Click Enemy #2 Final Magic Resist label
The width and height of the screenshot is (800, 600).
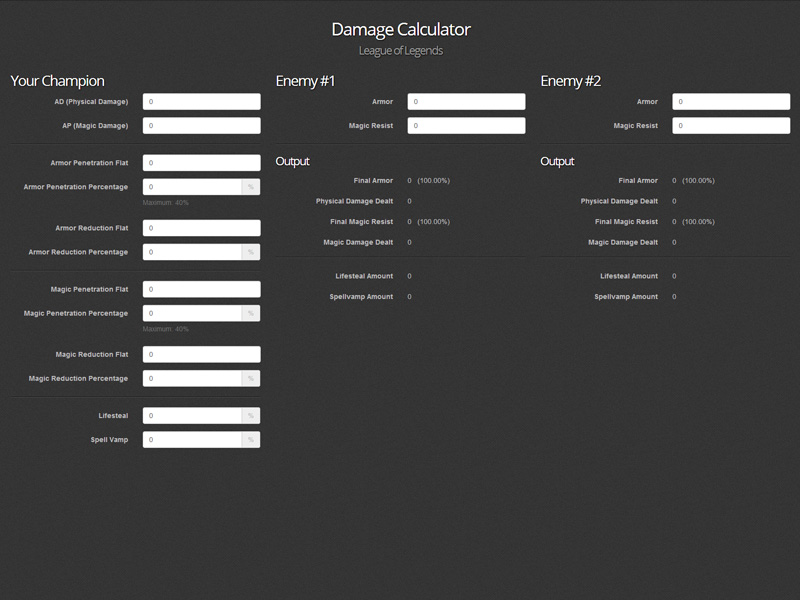pos(626,222)
